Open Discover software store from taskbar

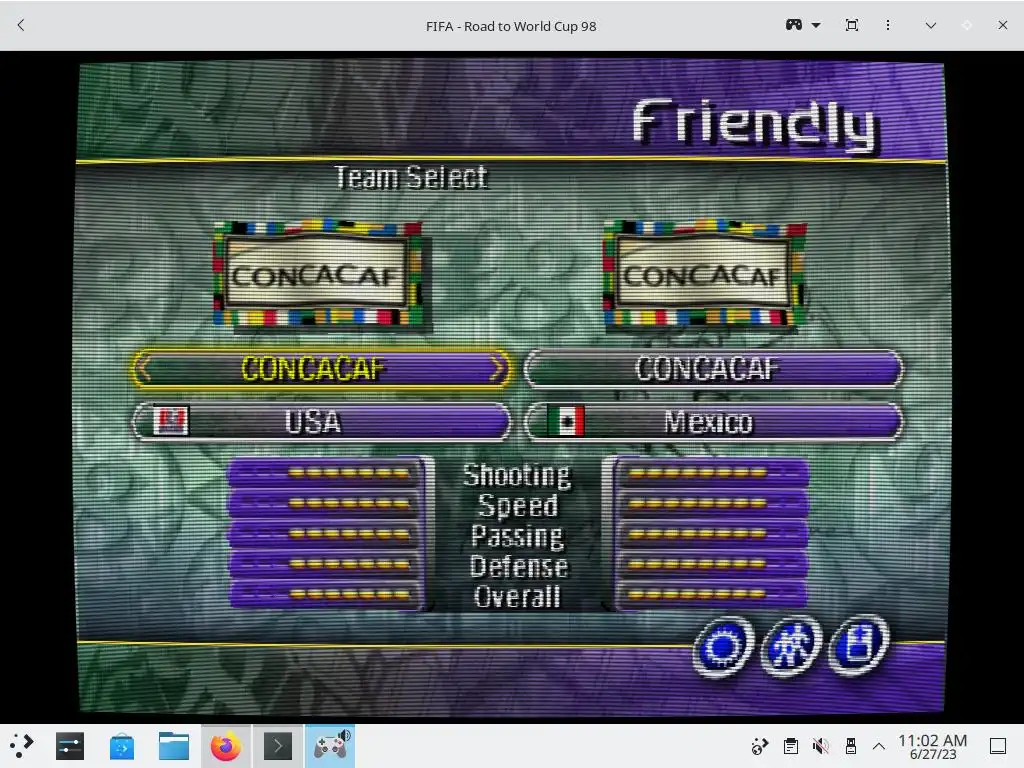coord(121,746)
